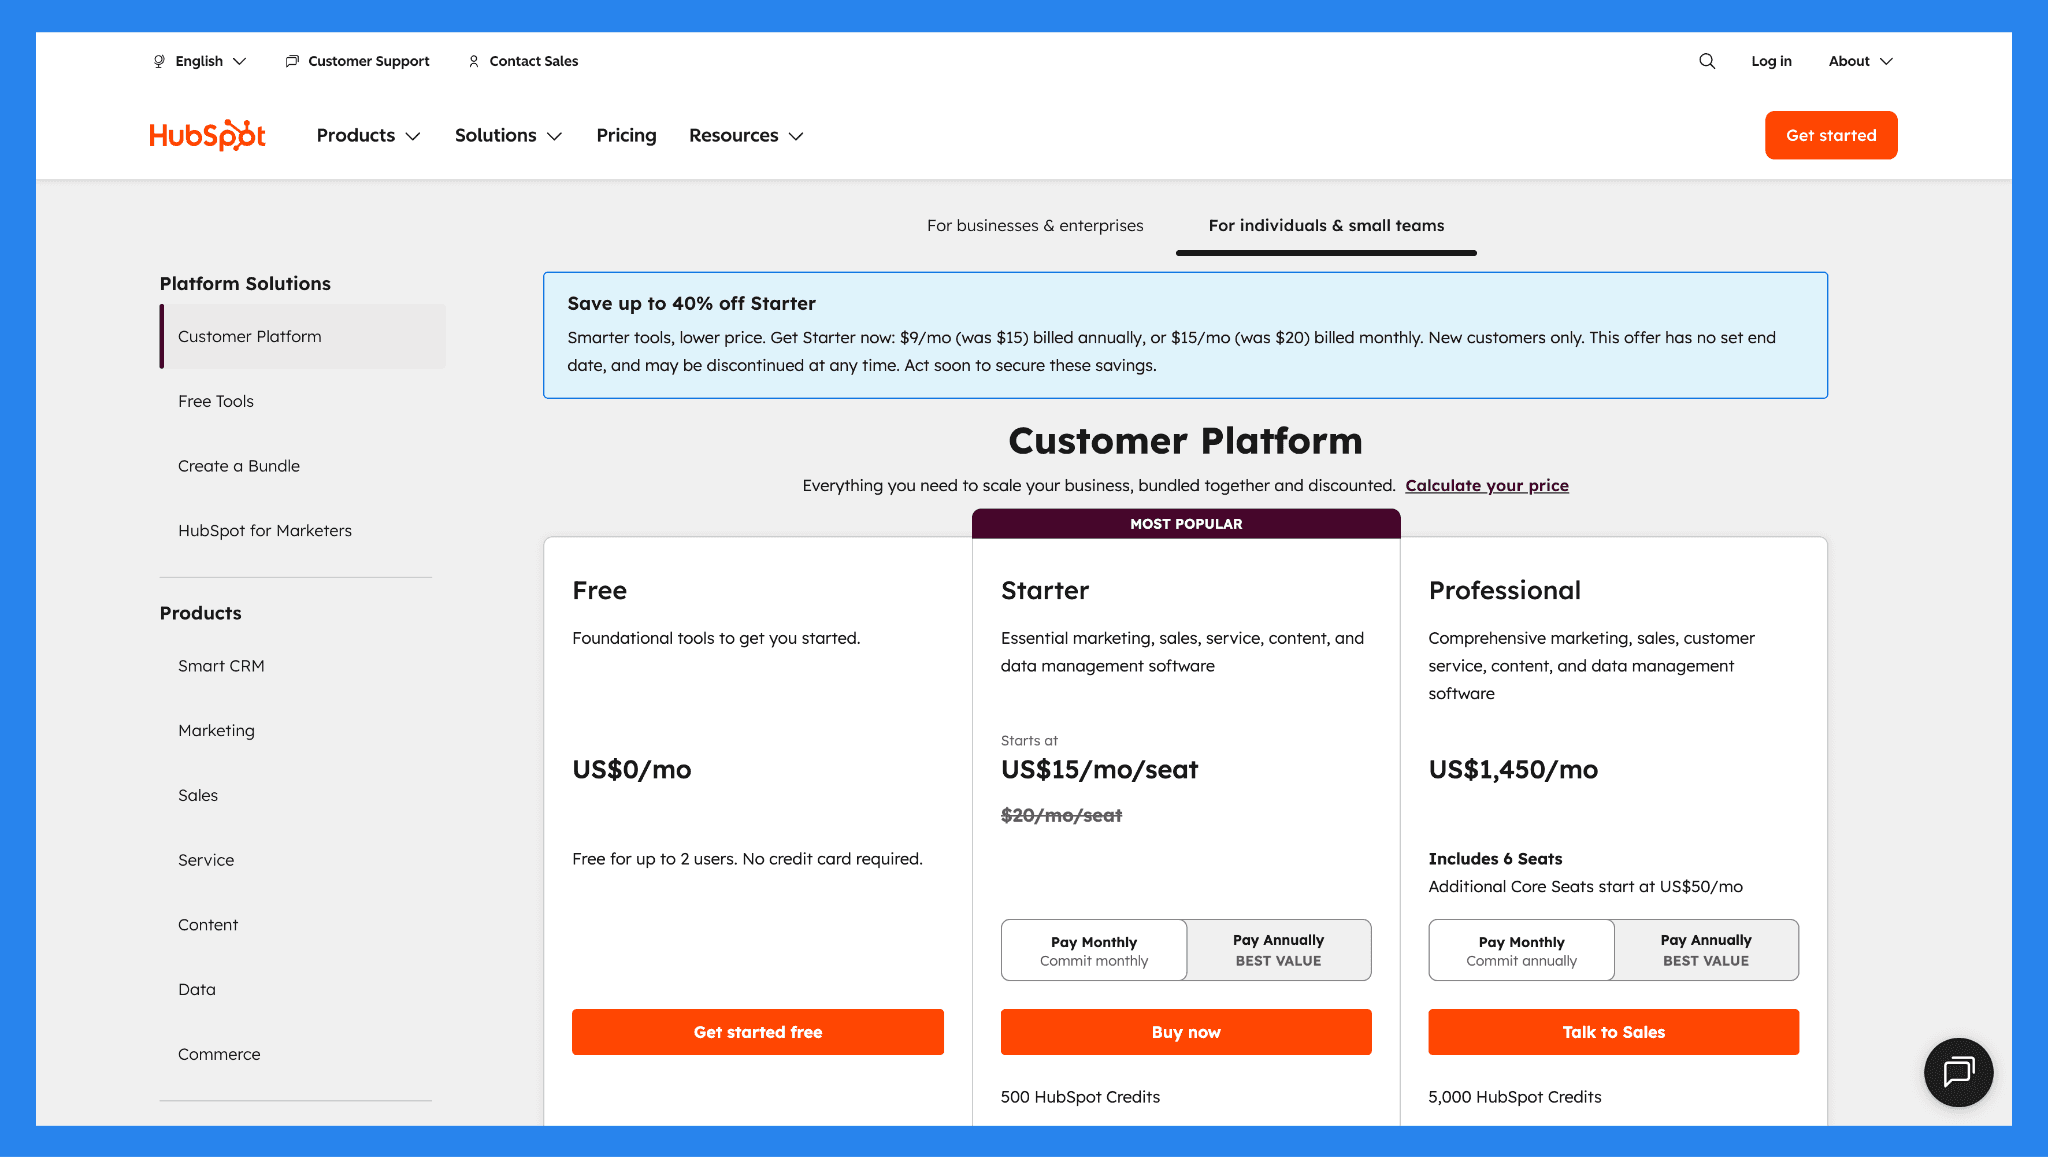Viewport: 2048px width, 1157px height.
Task: Click the HubSpot logo
Action: click(207, 135)
